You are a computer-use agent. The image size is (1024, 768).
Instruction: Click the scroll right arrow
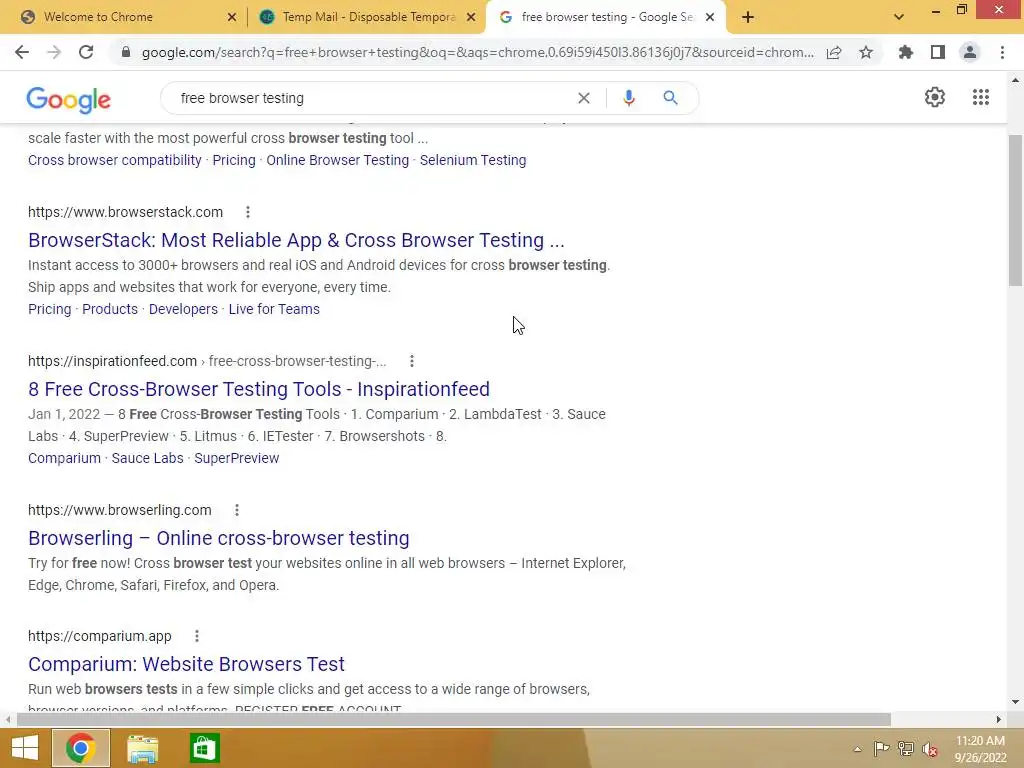(x=998, y=719)
